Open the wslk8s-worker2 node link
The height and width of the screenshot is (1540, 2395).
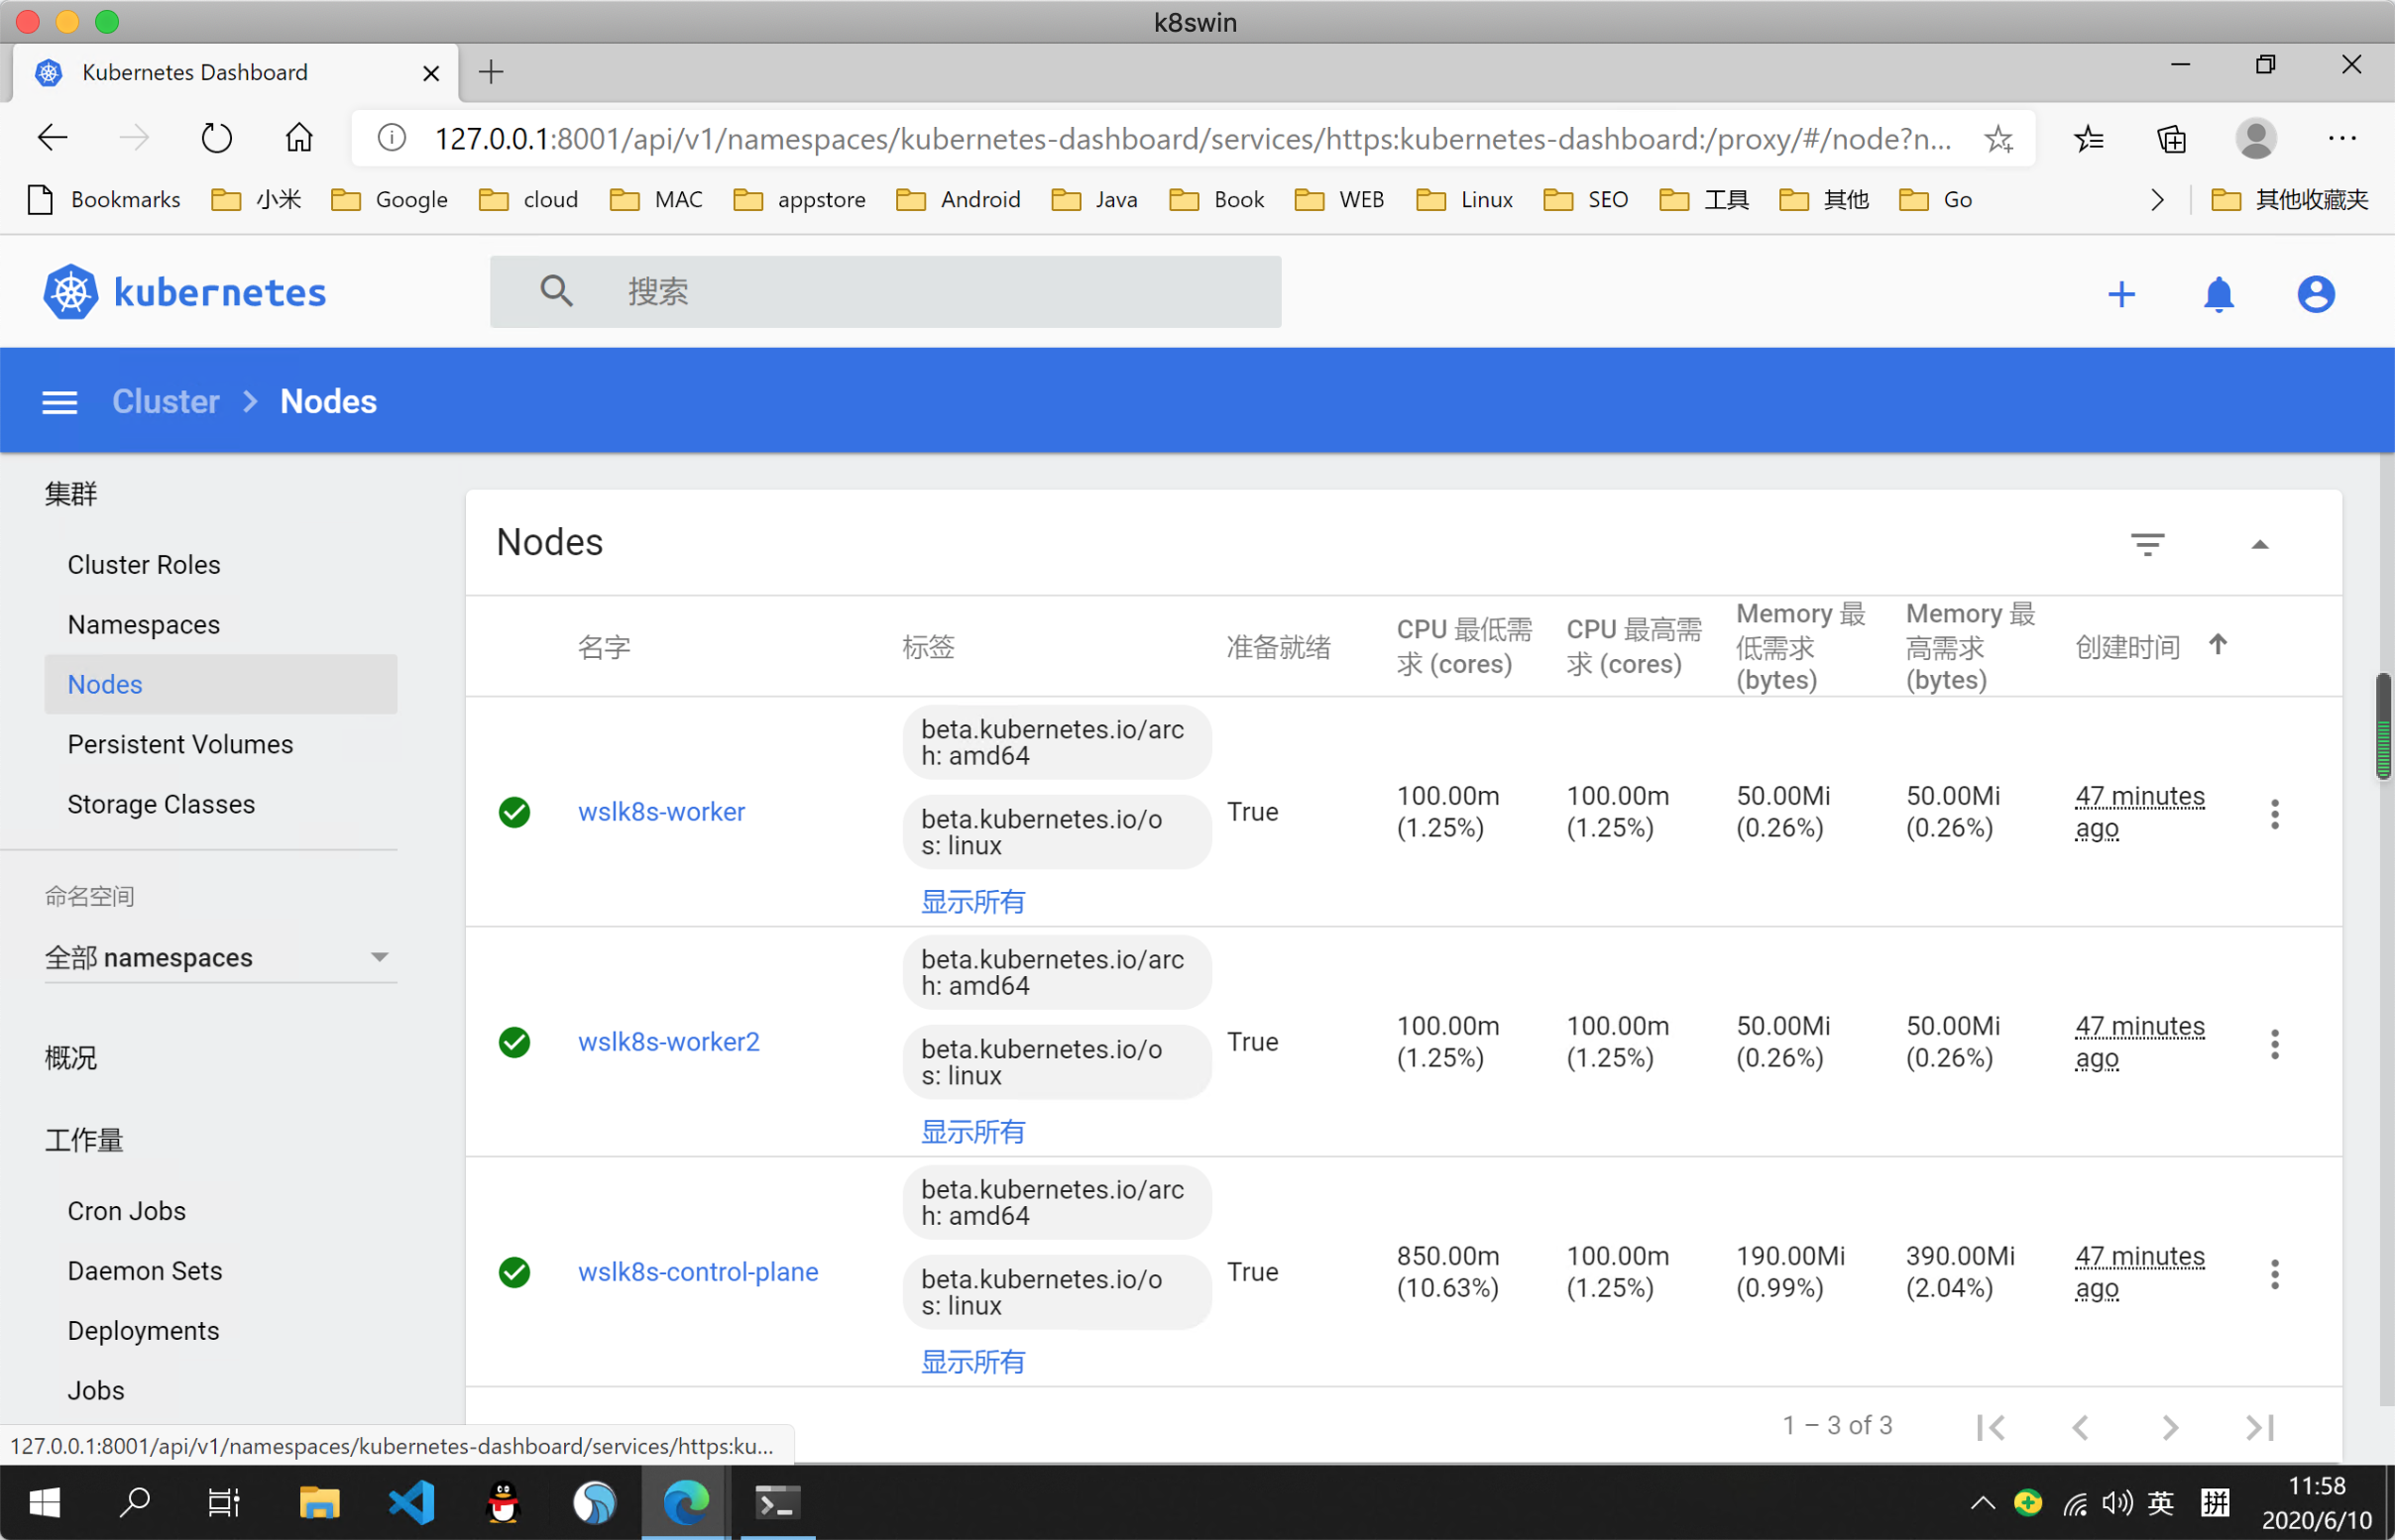click(668, 1042)
